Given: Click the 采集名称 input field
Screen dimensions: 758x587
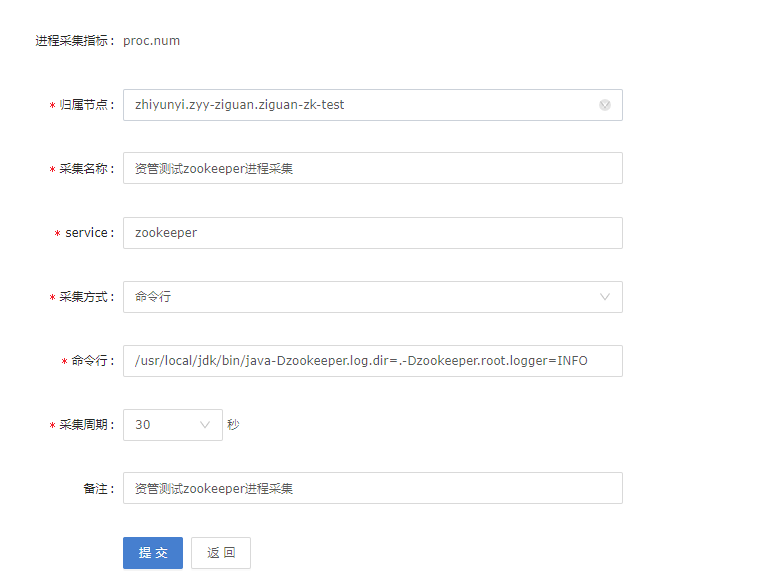Looking at the screenshot, I should coord(373,168).
